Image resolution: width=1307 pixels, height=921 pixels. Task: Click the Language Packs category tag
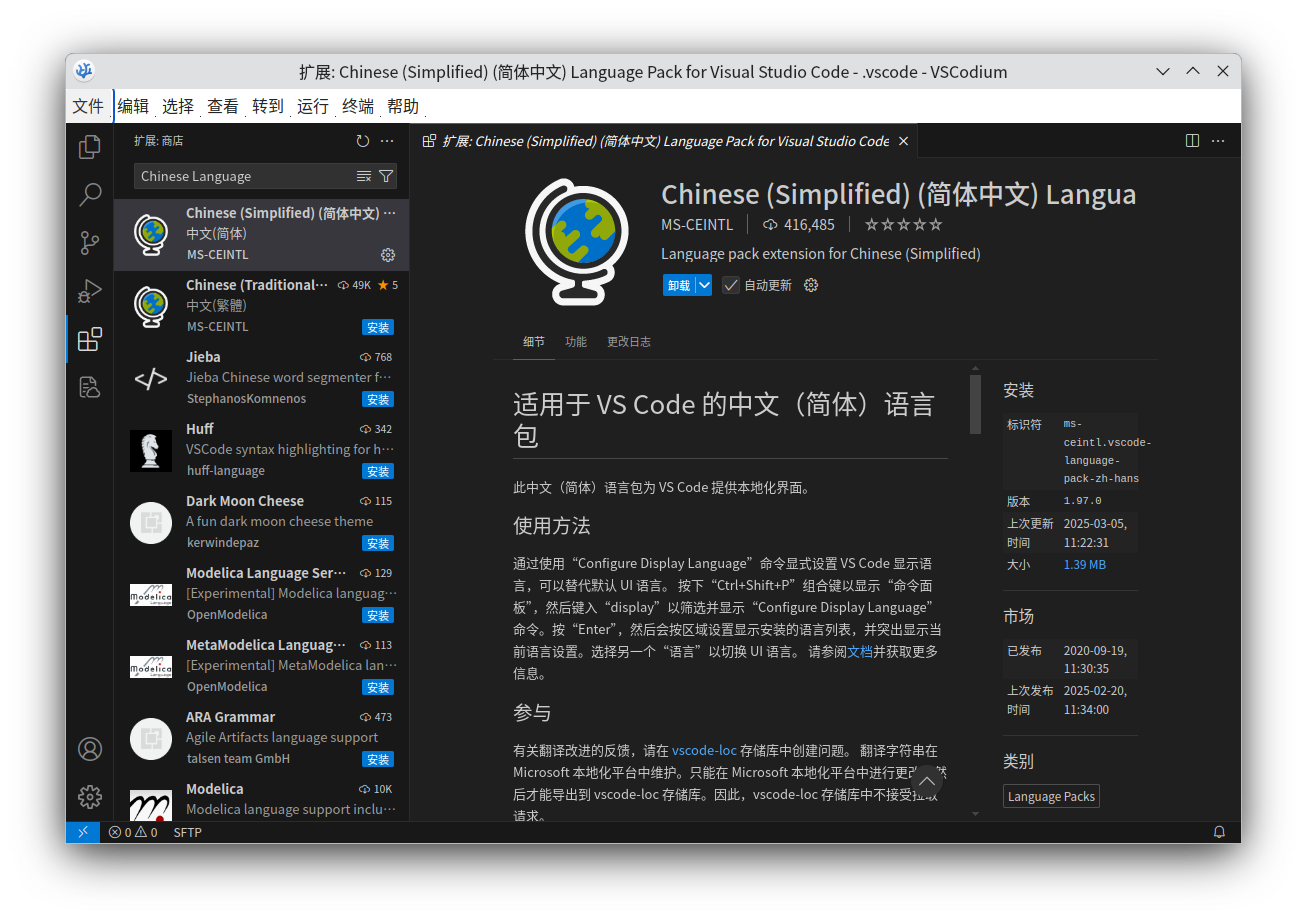[1051, 796]
